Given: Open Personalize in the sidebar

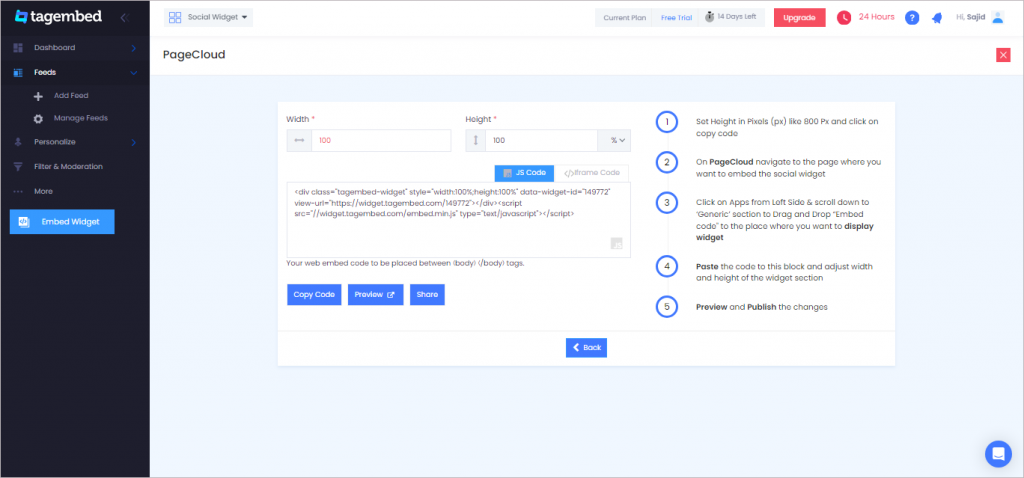Looking at the screenshot, I should (x=55, y=142).
